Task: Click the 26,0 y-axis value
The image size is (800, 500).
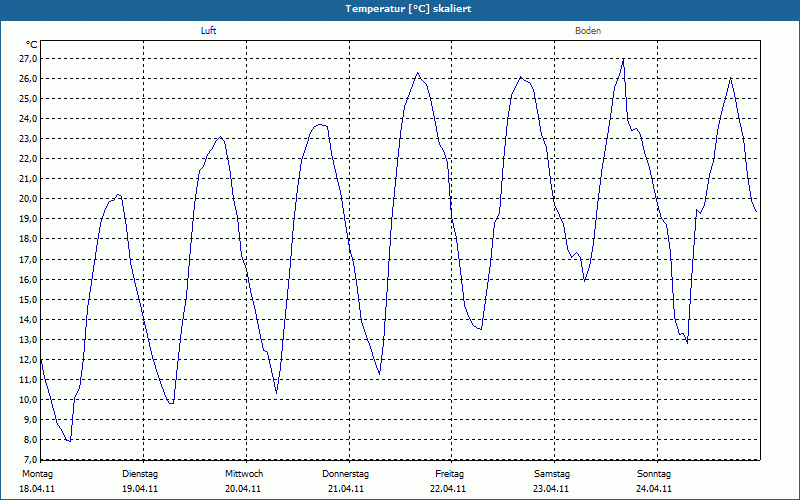Action: (x=29, y=79)
